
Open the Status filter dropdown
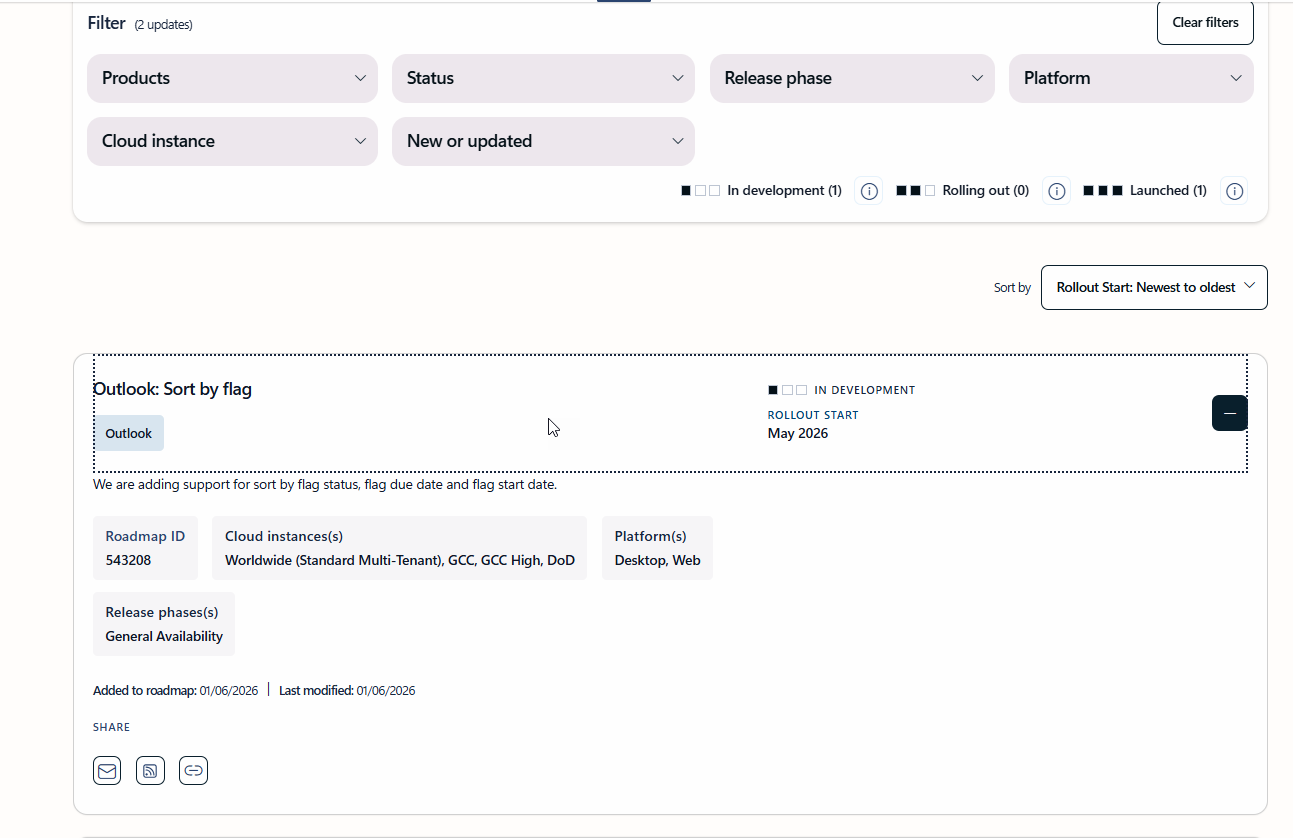(x=543, y=78)
